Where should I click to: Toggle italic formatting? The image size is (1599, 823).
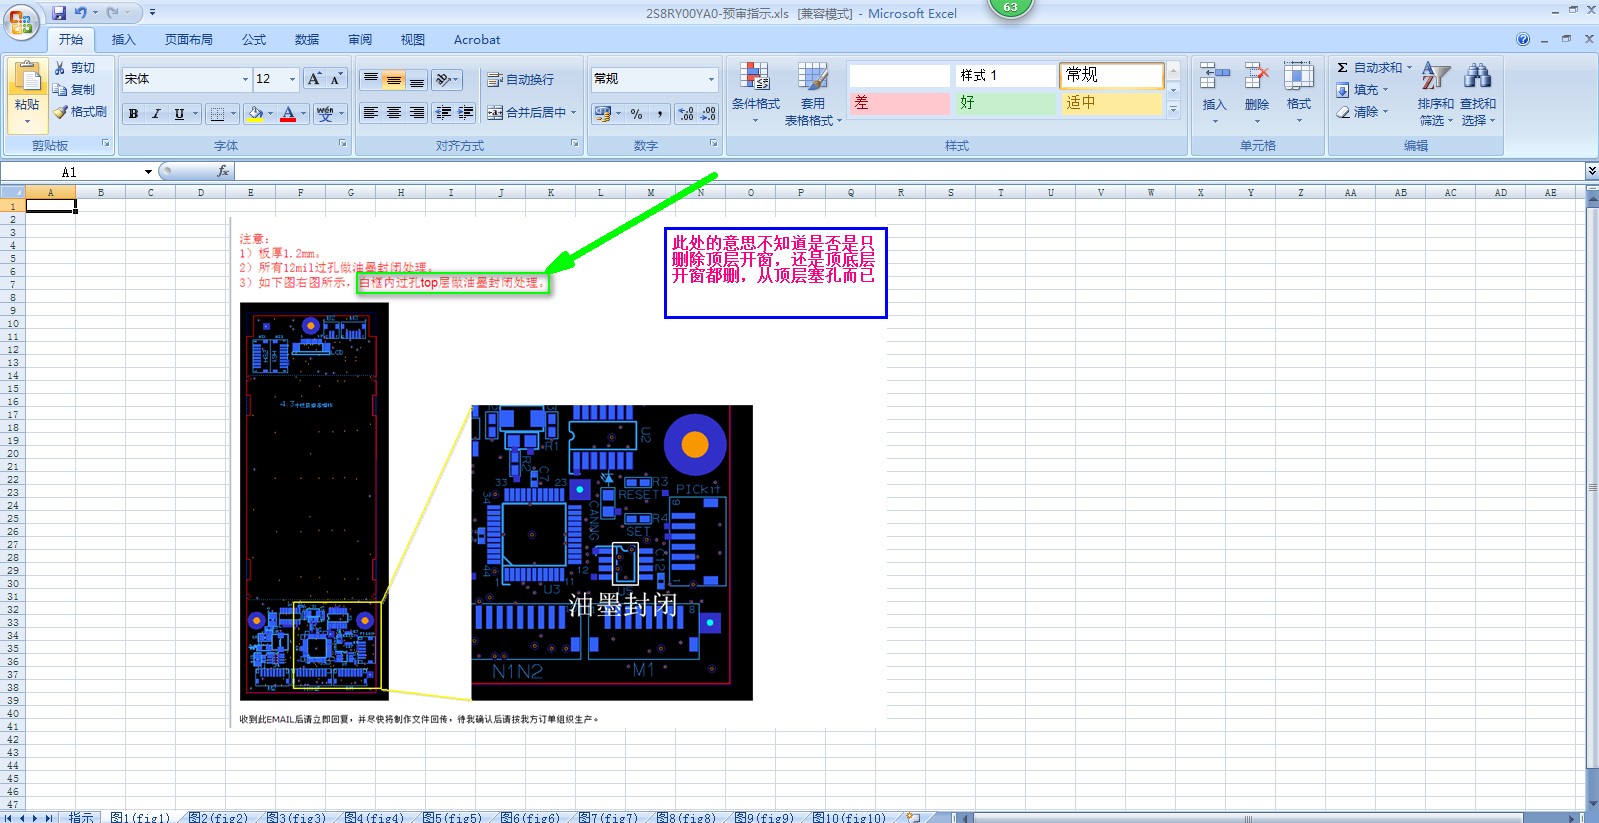[x=156, y=114]
